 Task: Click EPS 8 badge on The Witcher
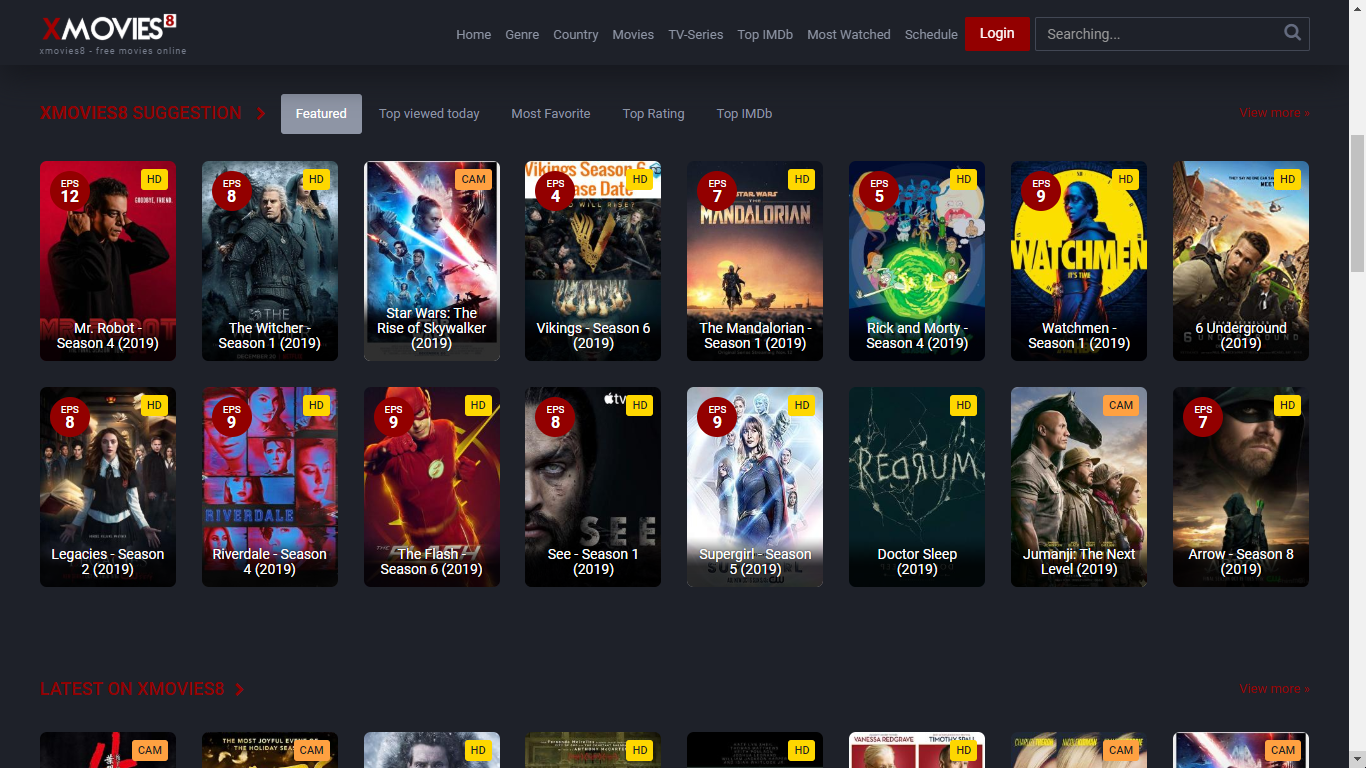[232, 190]
